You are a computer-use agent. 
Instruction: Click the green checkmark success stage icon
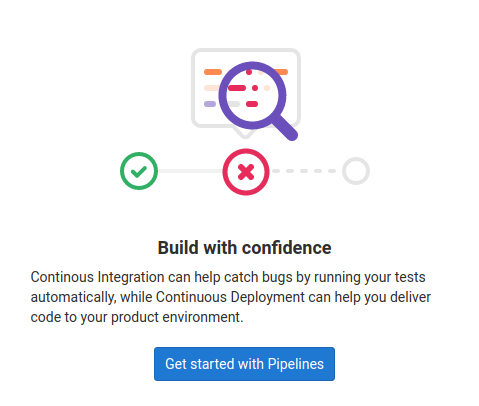pyautogui.click(x=139, y=171)
